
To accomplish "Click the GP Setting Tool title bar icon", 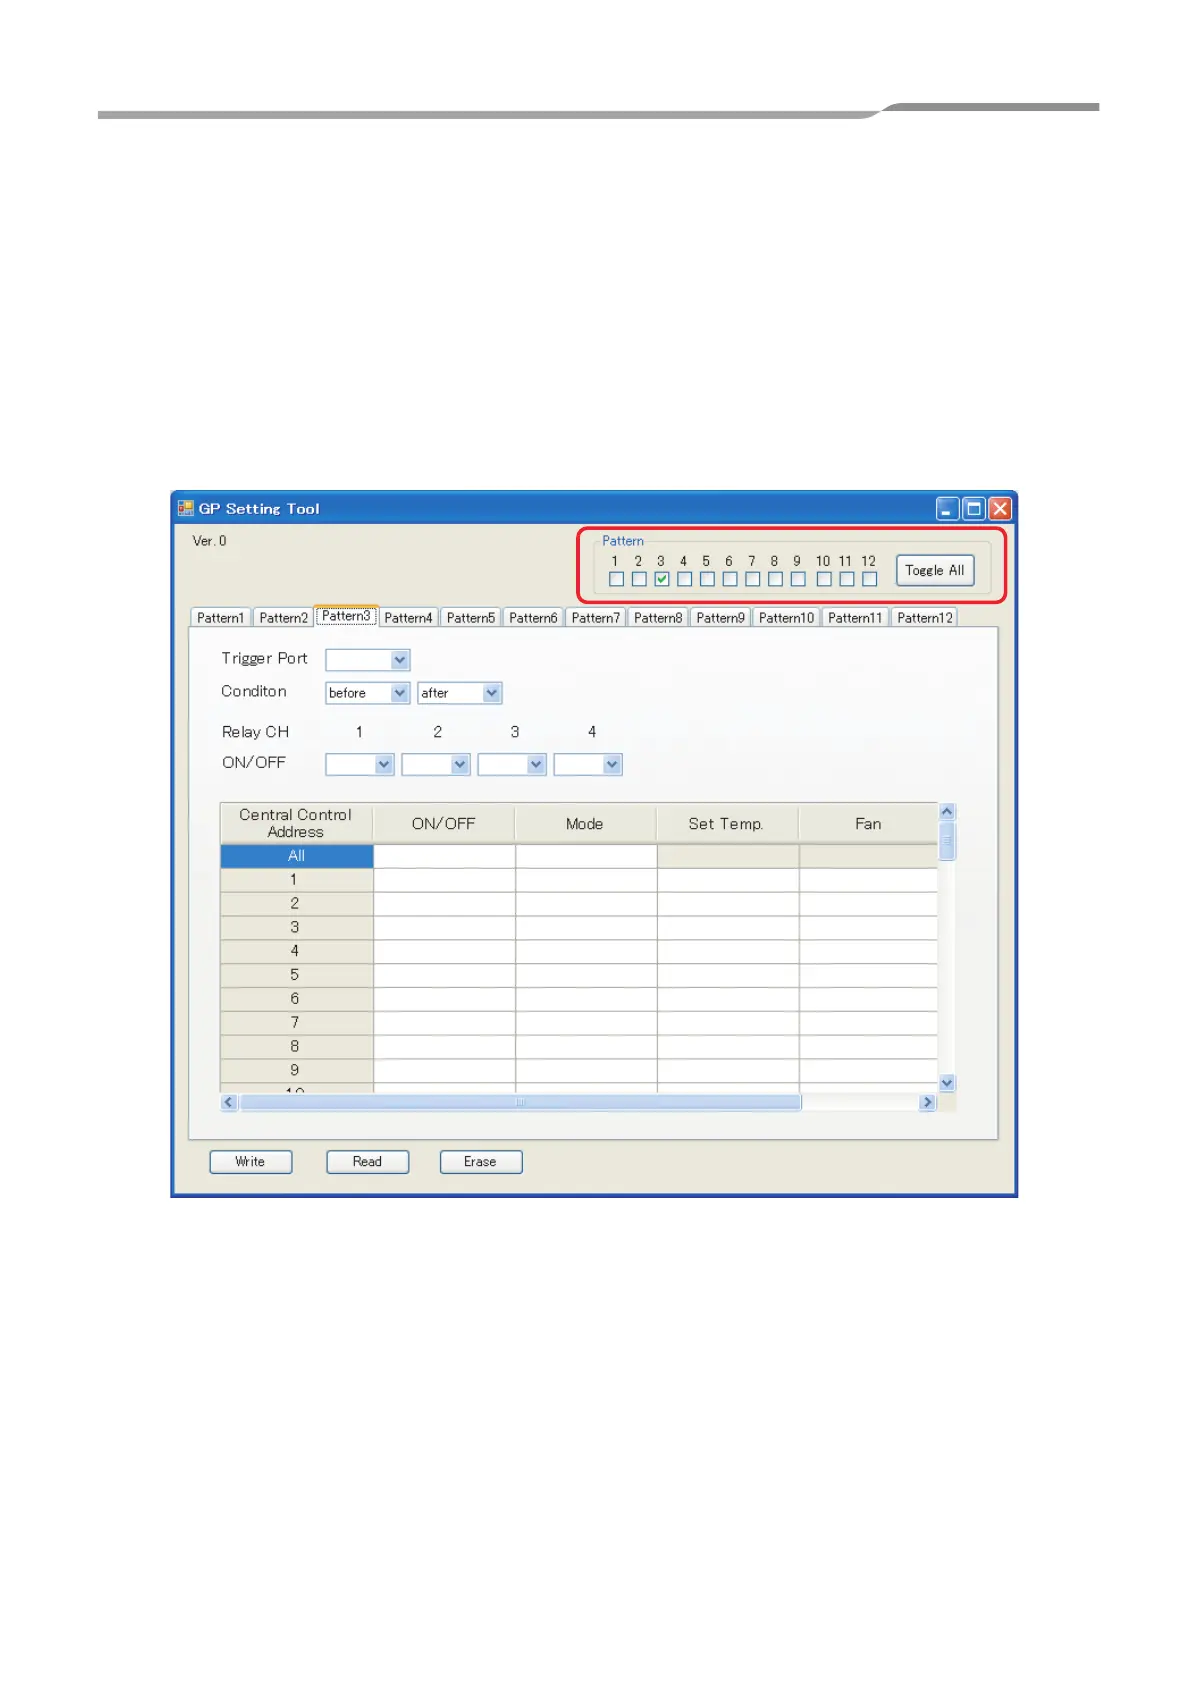I will (185, 508).
